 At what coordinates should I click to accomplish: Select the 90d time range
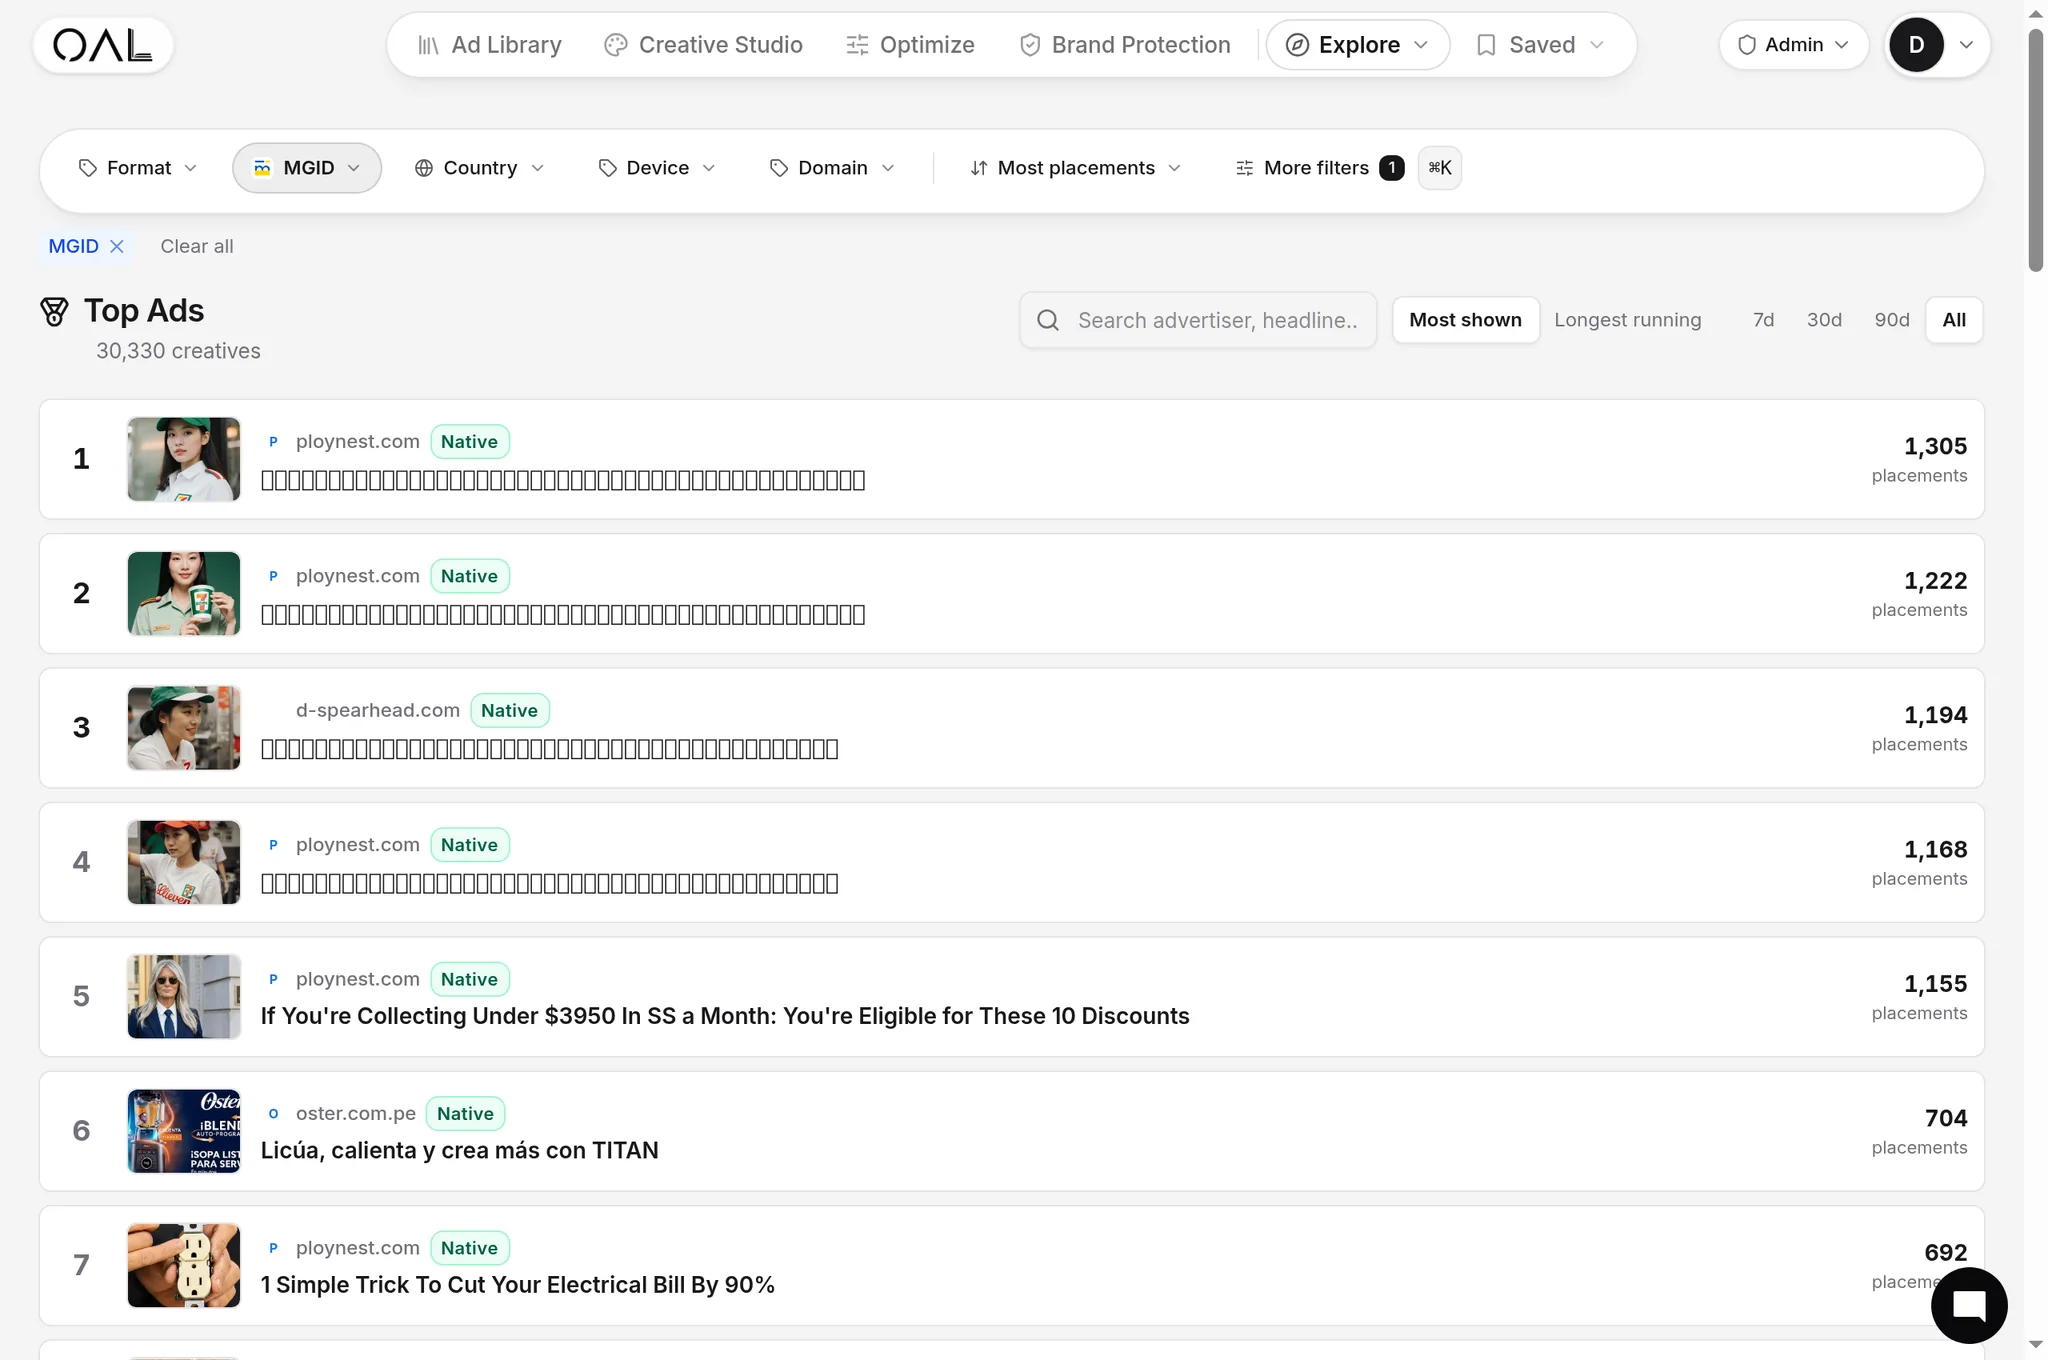pyautogui.click(x=1891, y=320)
